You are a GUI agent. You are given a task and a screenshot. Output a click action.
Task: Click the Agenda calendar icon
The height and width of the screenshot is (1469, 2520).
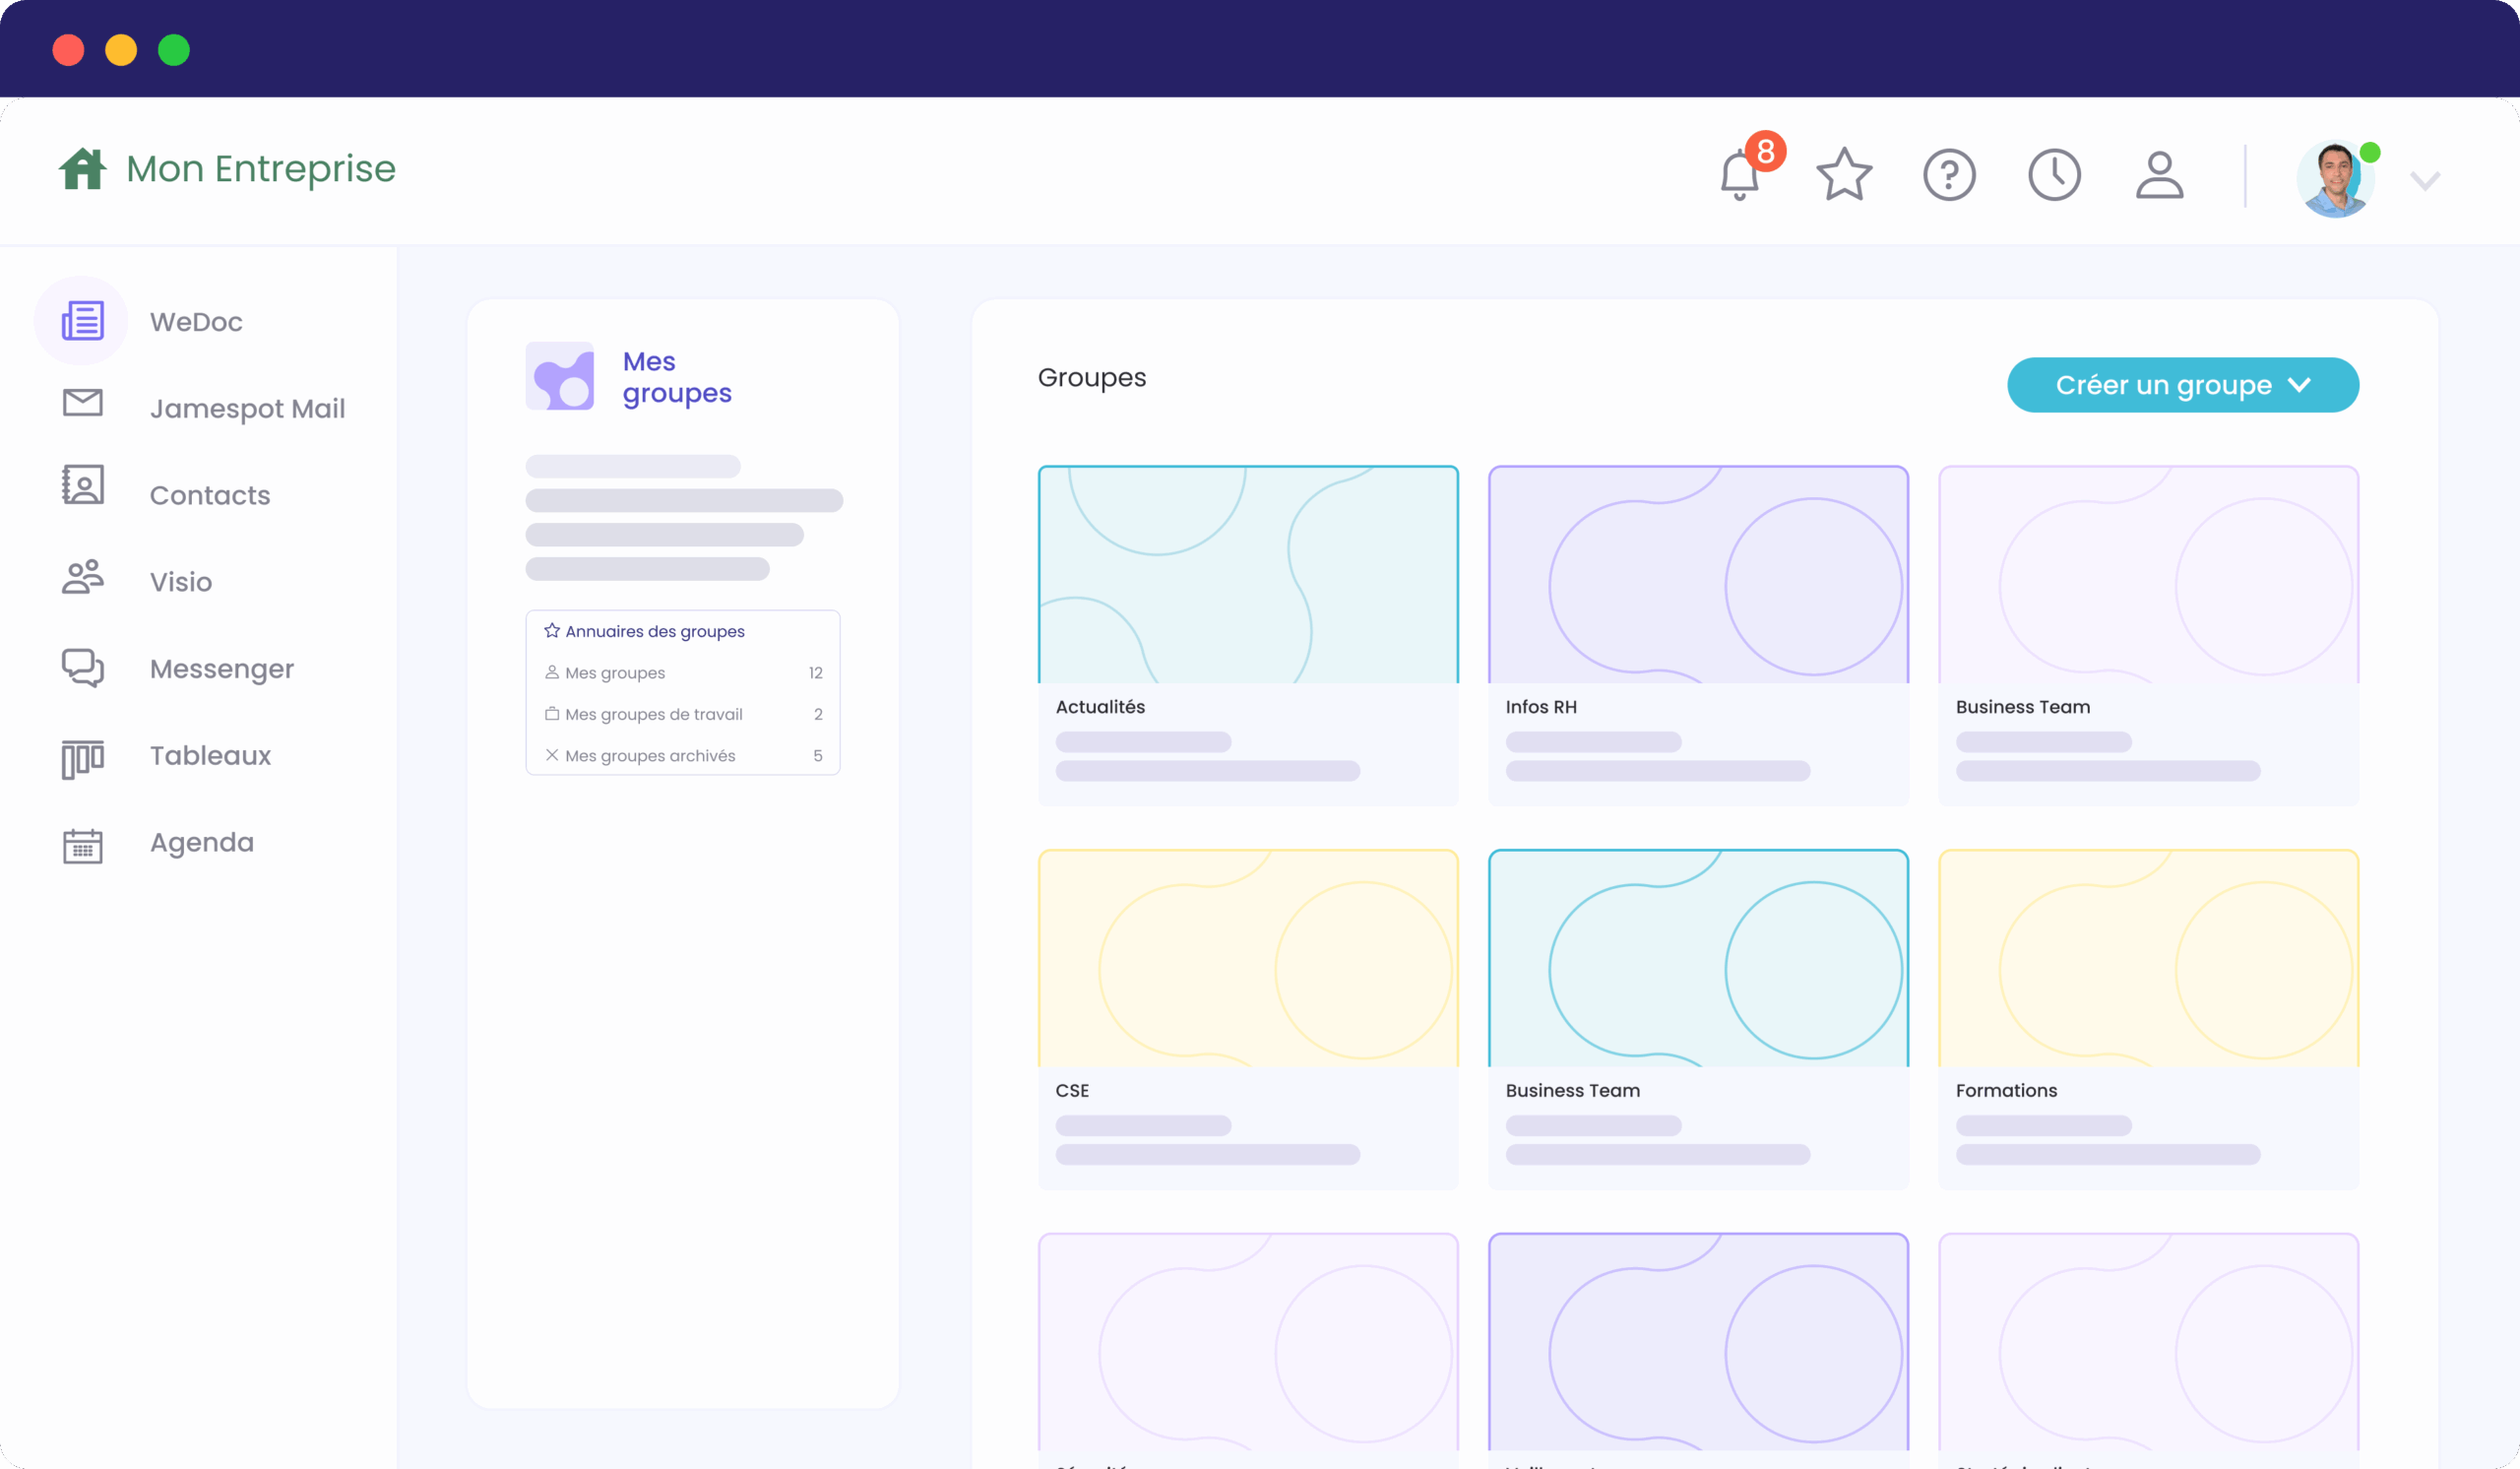[82, 845]
